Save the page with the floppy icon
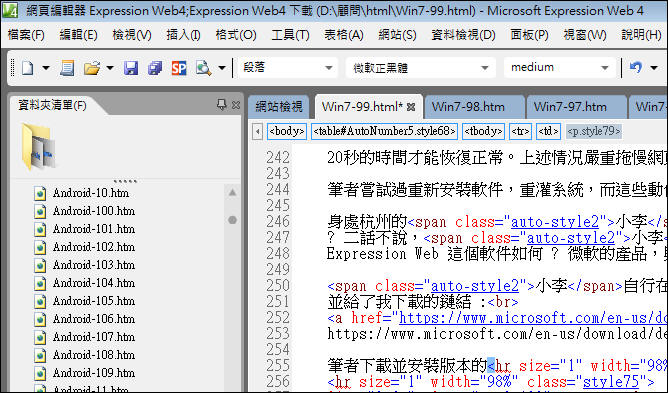Image resolution: width=668 pixels, height=393 pixels. 131,68
